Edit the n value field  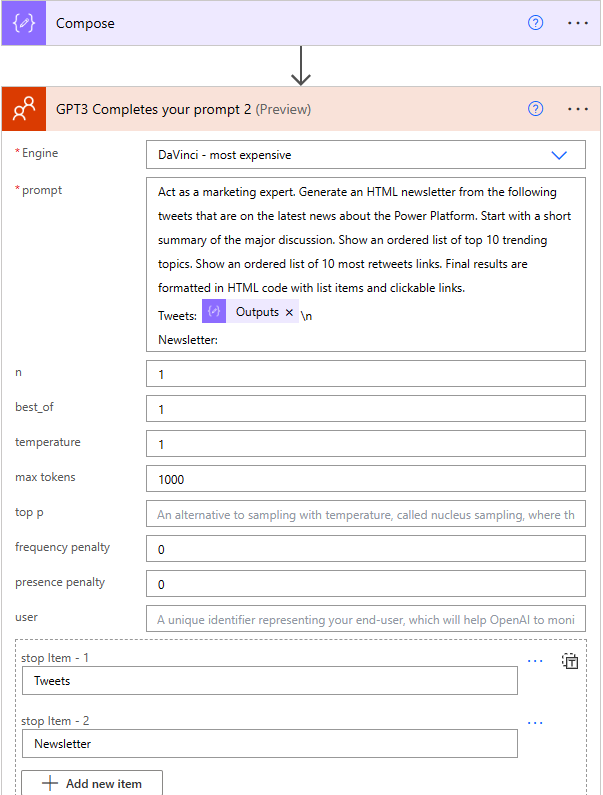click(366, 374)
